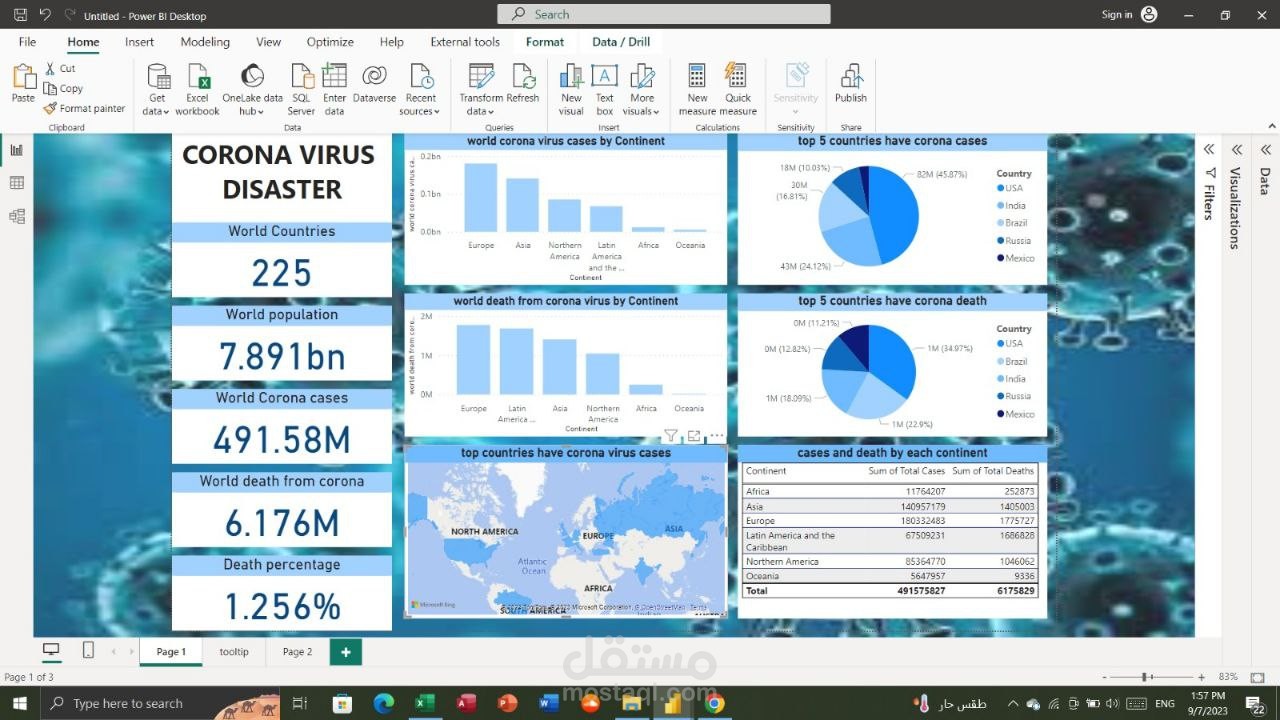Image resolution: width=1280 pixels, height=720 pixels.
Task: Open Google Chrome from the taskbar
Action: 714,704
